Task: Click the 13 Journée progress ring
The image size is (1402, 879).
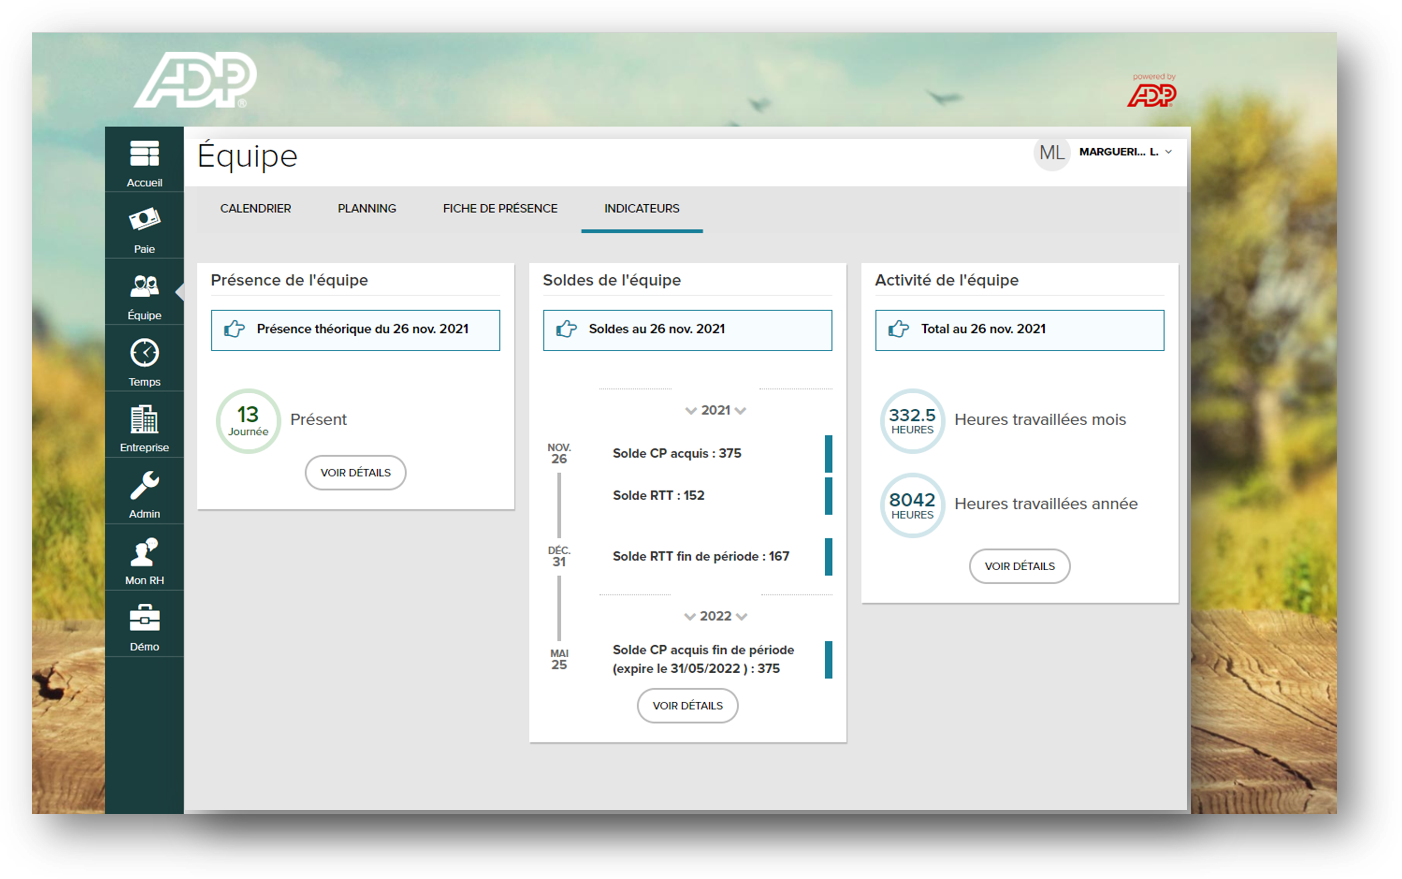Action: pos(248,420)
